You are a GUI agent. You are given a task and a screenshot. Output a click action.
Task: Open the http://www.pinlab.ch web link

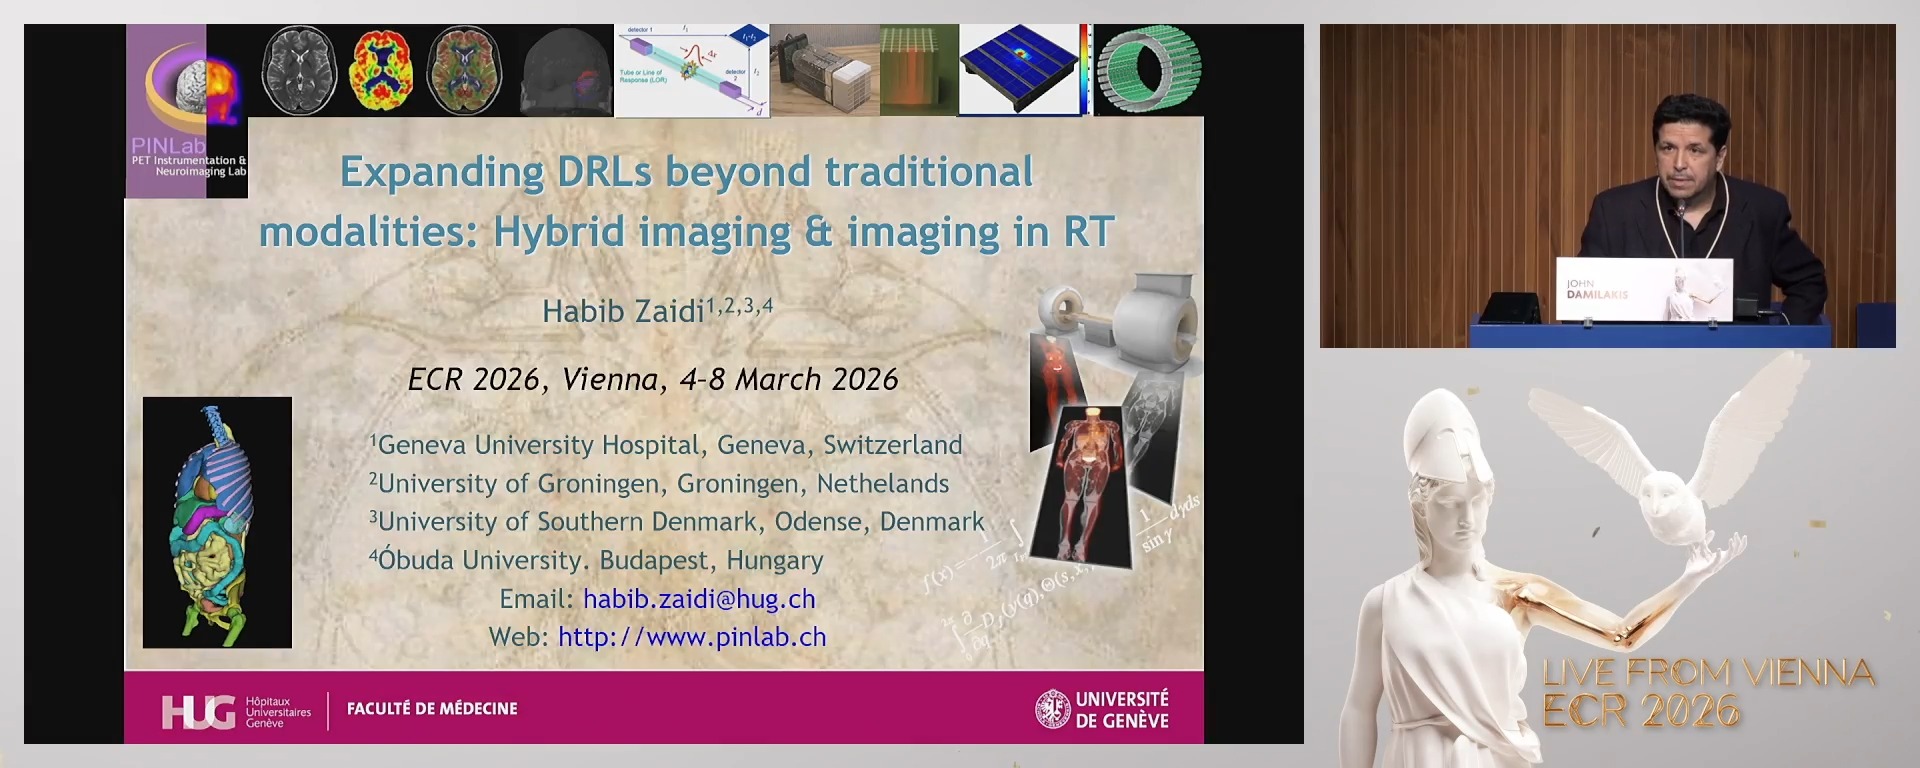692,636
